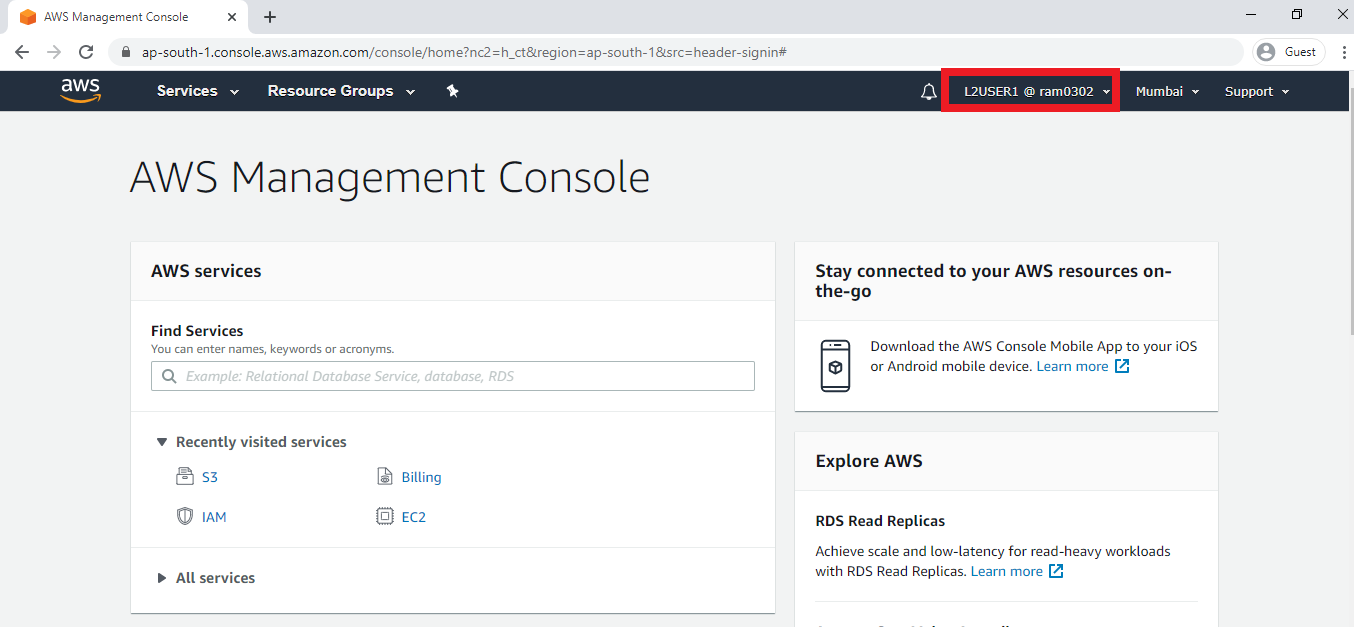Click Learn more for Mobile App

coord(1072,366)
